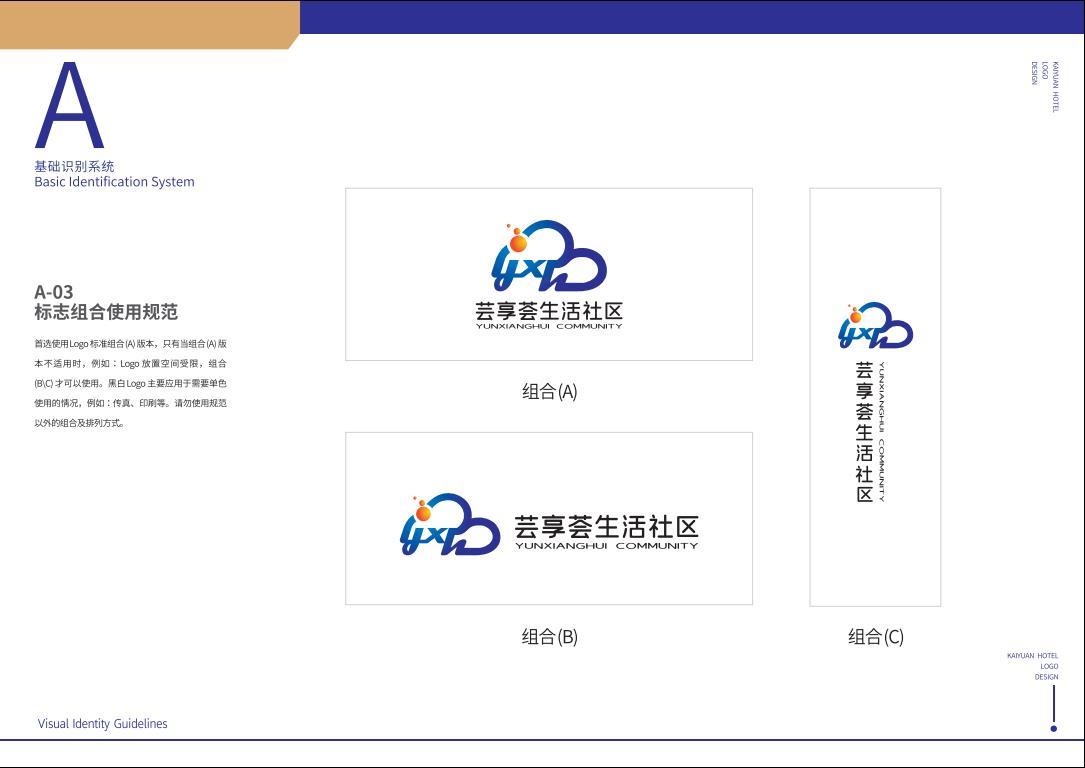Click the paragraph line containing '黑白Logo主要应用于'
The height and width of the screenshot is (768, 1085).
click(x=130, y=383)
